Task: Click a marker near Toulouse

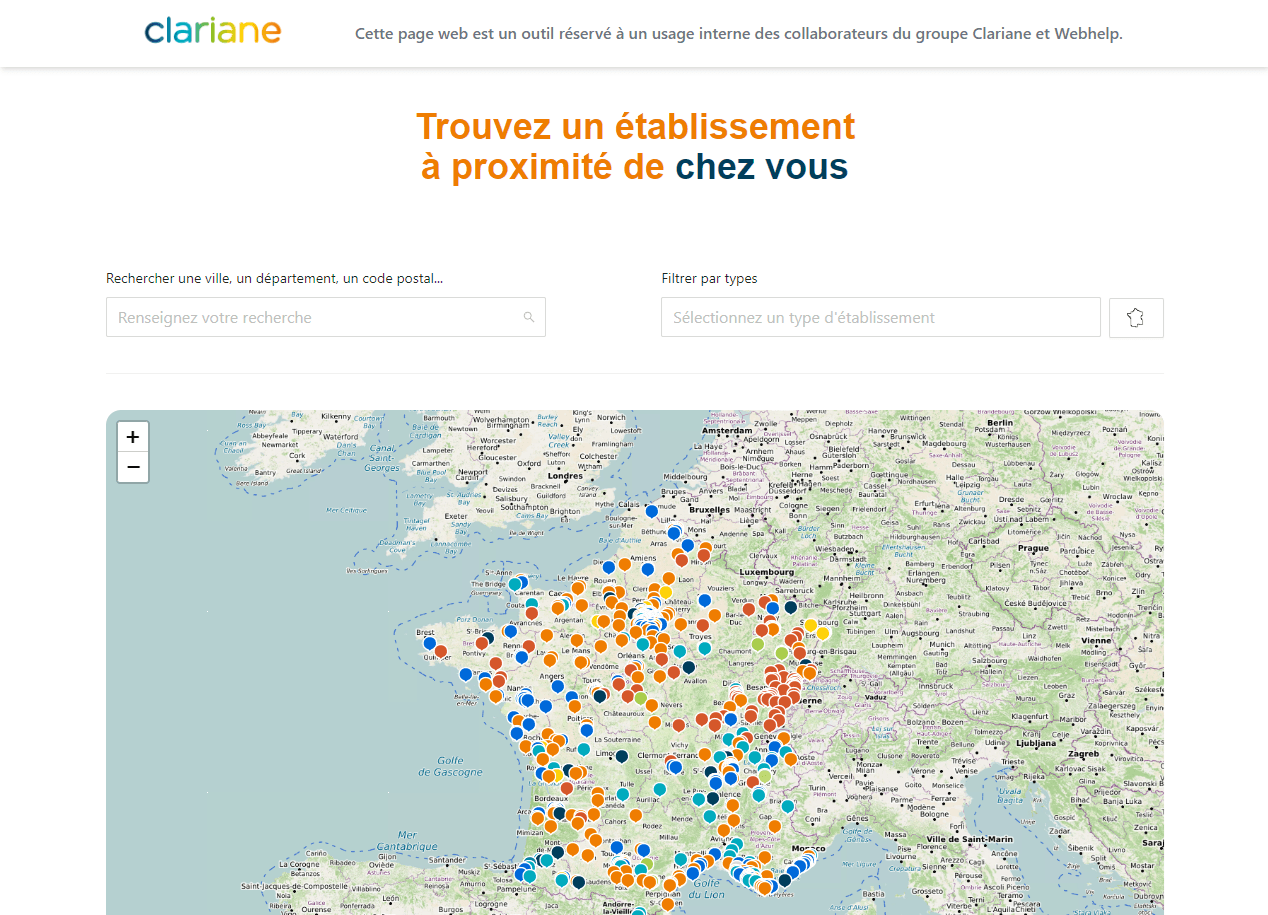Action: pos(617,847)
